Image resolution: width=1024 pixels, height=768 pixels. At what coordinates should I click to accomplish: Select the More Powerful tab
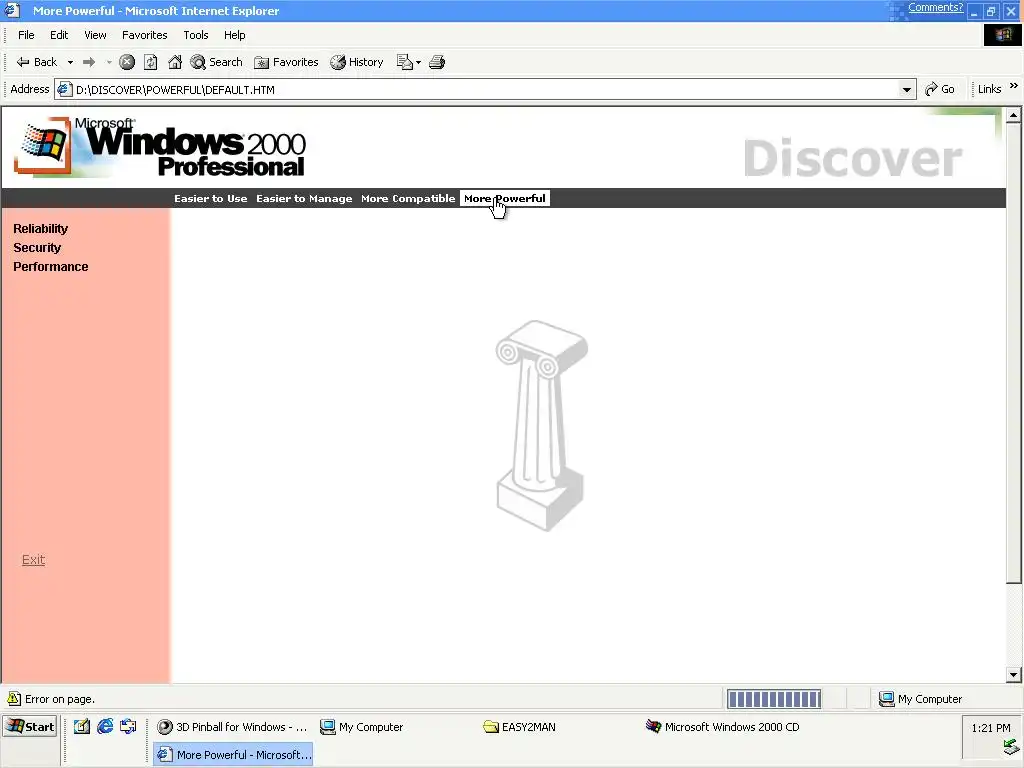505,199
